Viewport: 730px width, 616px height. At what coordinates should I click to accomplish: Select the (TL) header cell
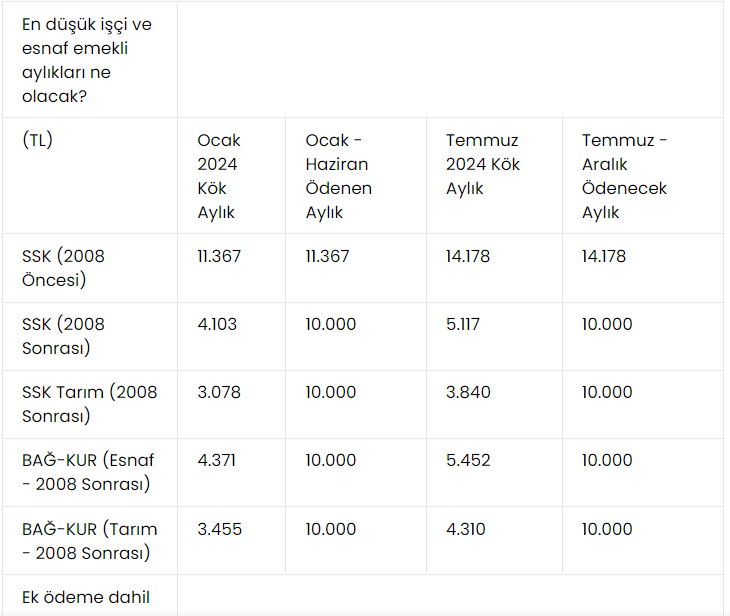(37, 140)
